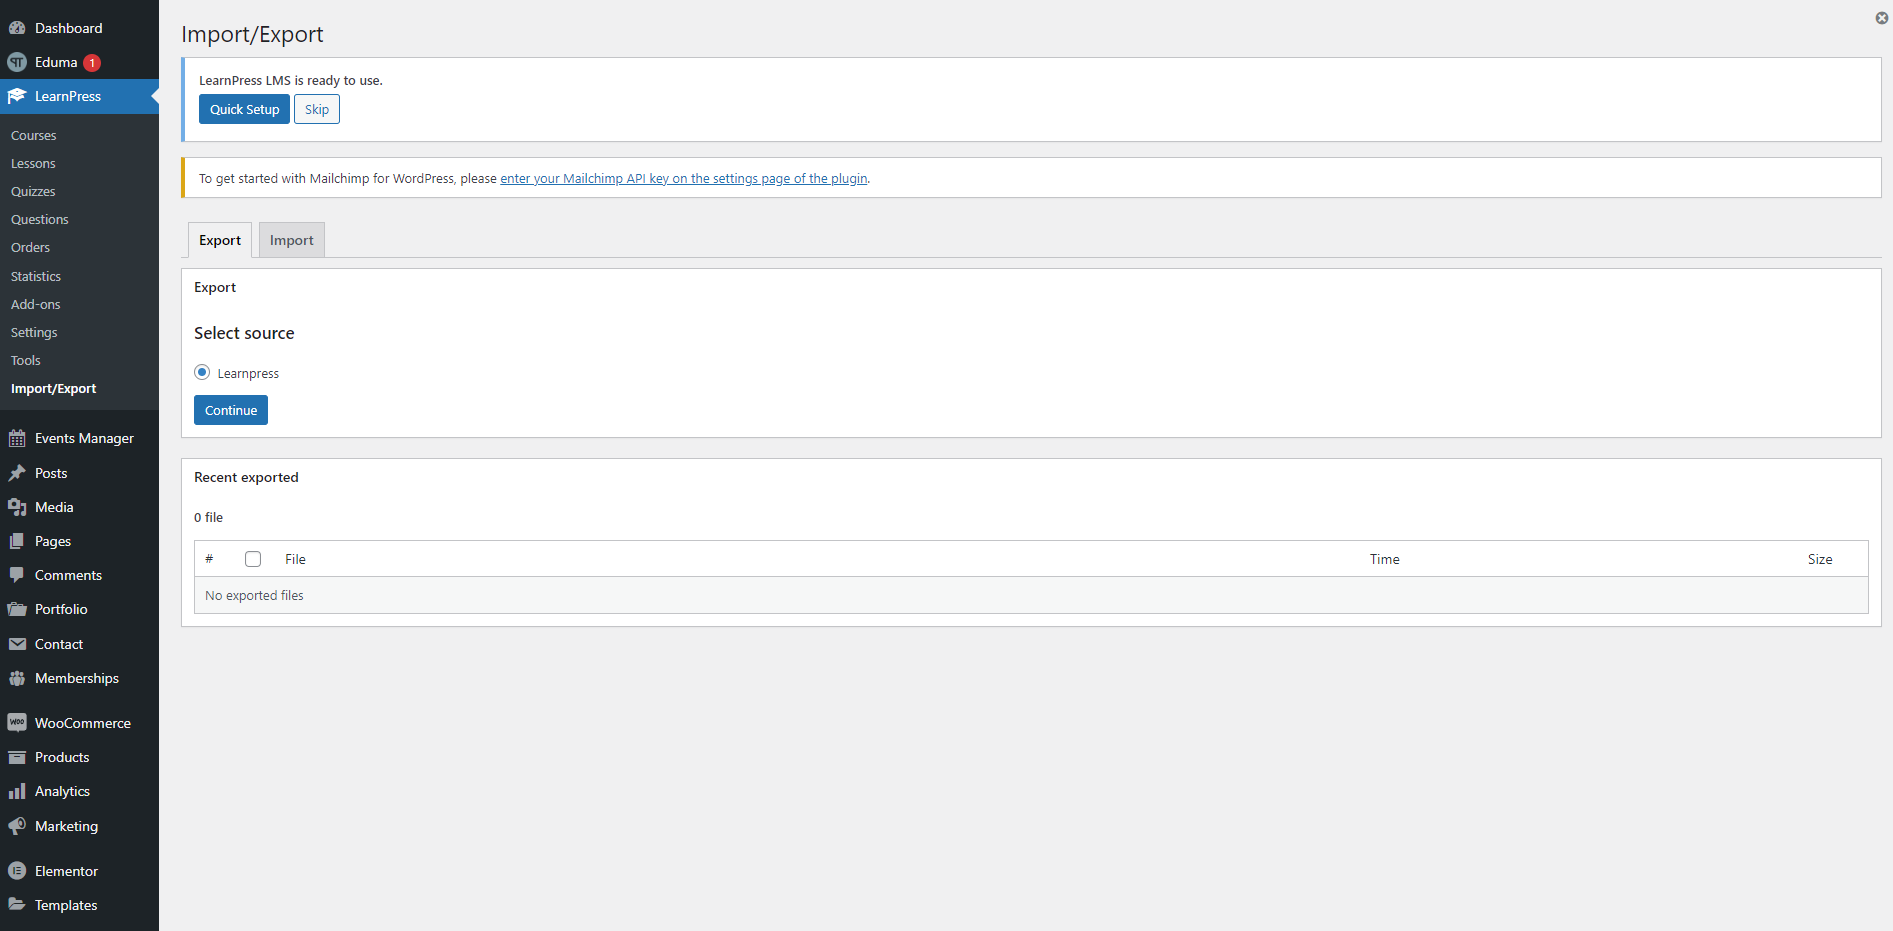This screenshot has height=931, width=1893.
Task: Click the Templates folder icon
Action: click(17, 905)
